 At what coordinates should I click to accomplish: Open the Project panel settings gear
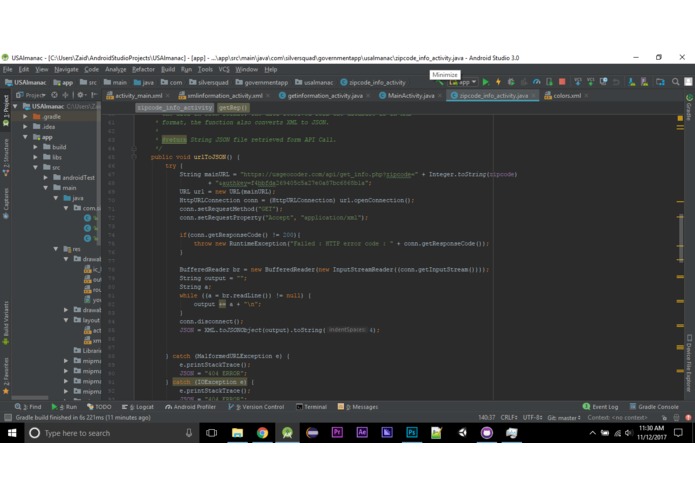(80, 95)
